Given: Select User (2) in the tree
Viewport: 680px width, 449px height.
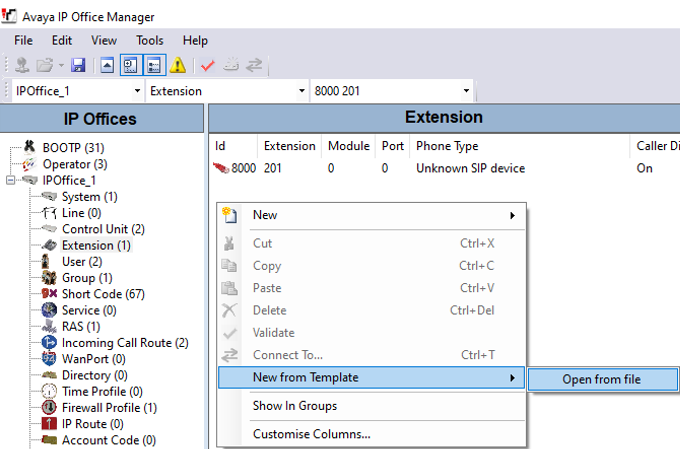Looking at the screenshot, I should coord(82,262).
